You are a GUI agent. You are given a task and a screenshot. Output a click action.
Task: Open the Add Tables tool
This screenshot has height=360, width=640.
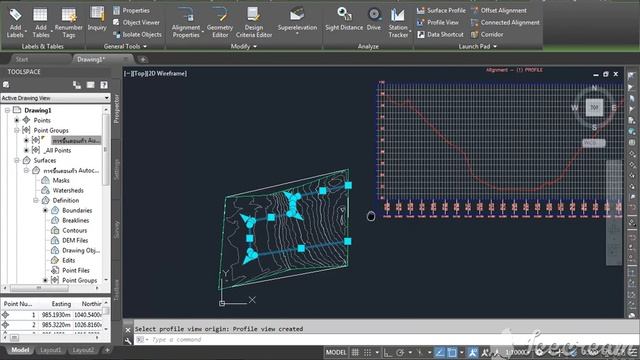pos(40,23)
